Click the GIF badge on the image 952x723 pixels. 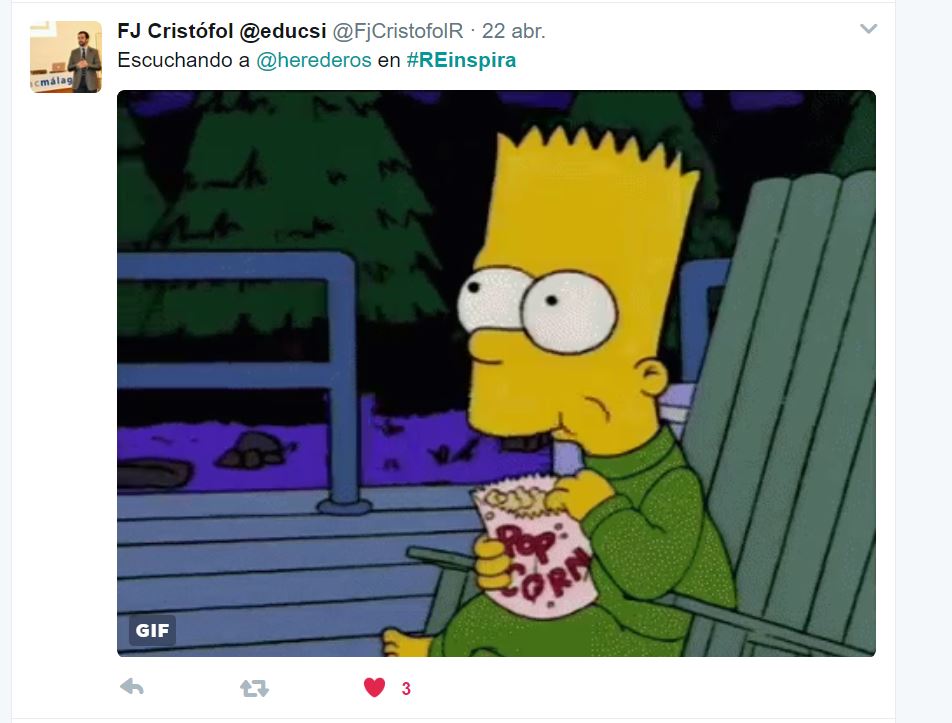point(152,630)
